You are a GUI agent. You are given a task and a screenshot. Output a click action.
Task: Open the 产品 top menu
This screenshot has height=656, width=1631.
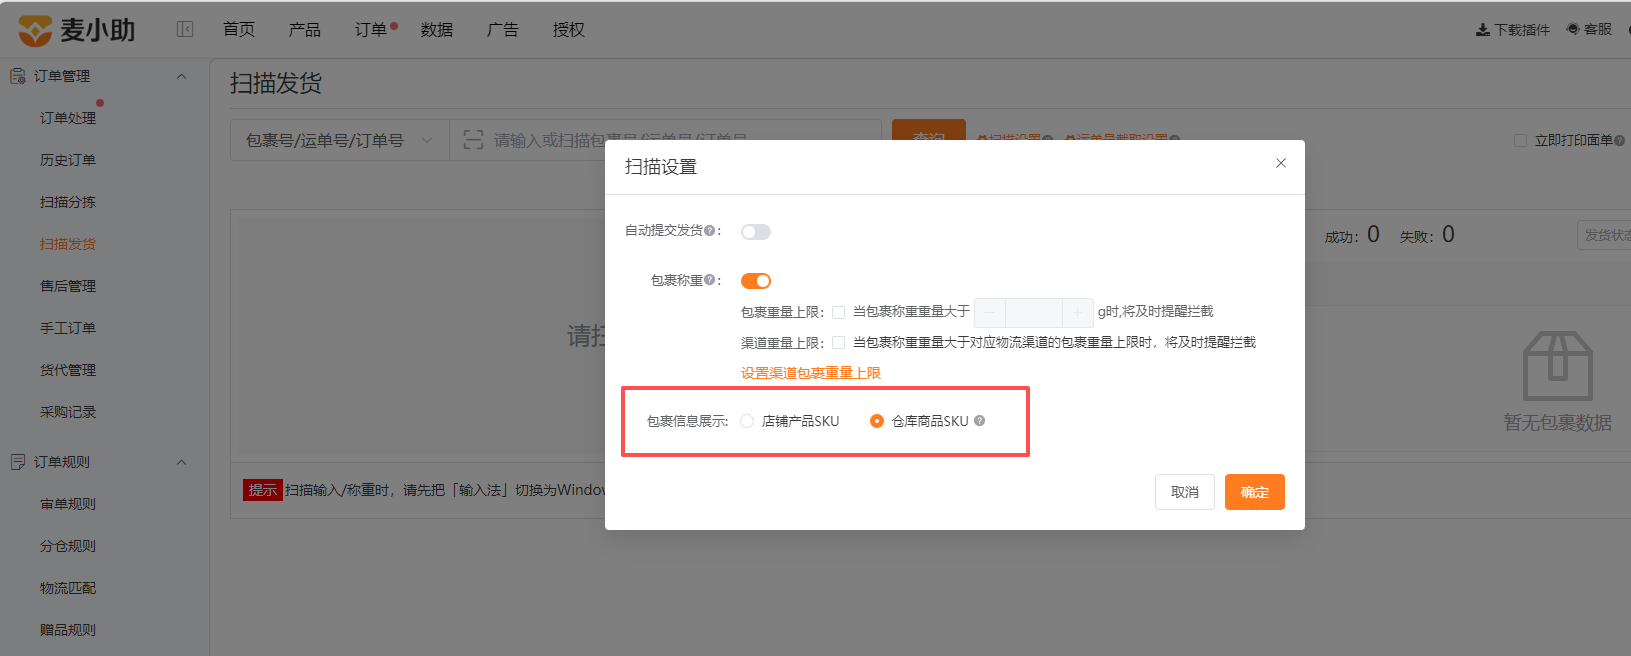[305, 30]
